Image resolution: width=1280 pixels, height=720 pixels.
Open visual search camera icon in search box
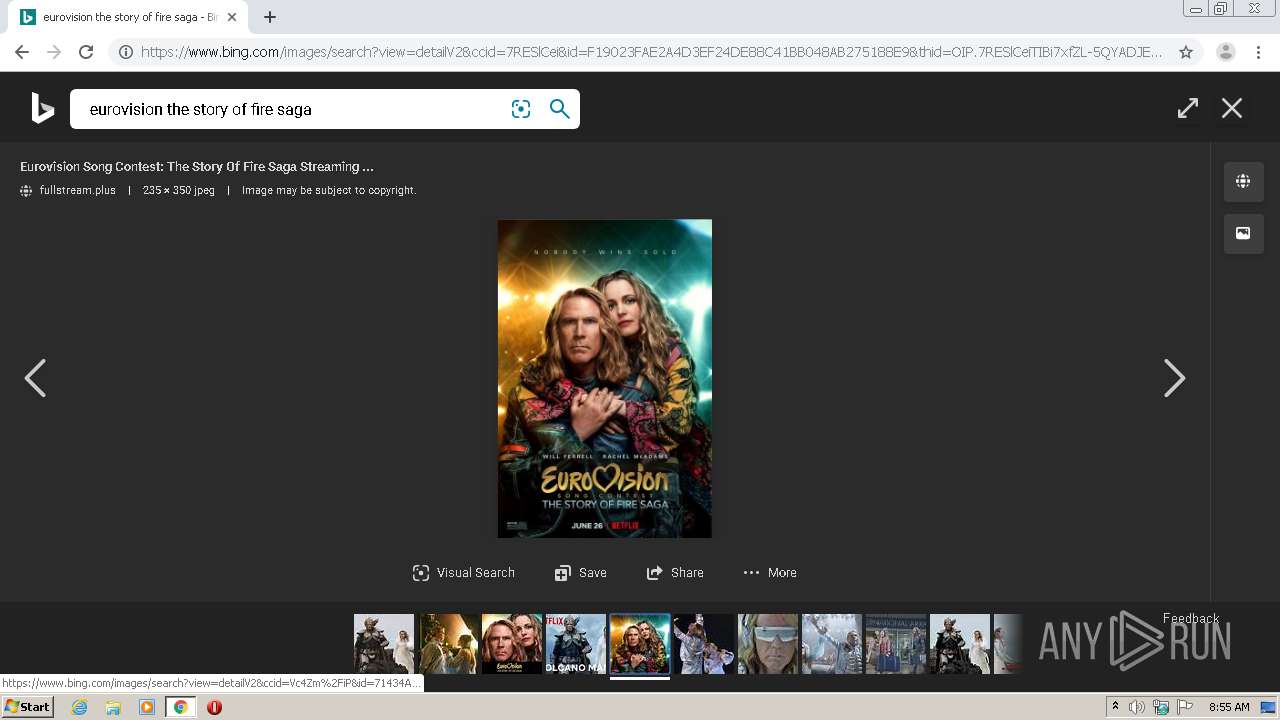[x=521, y=109]
